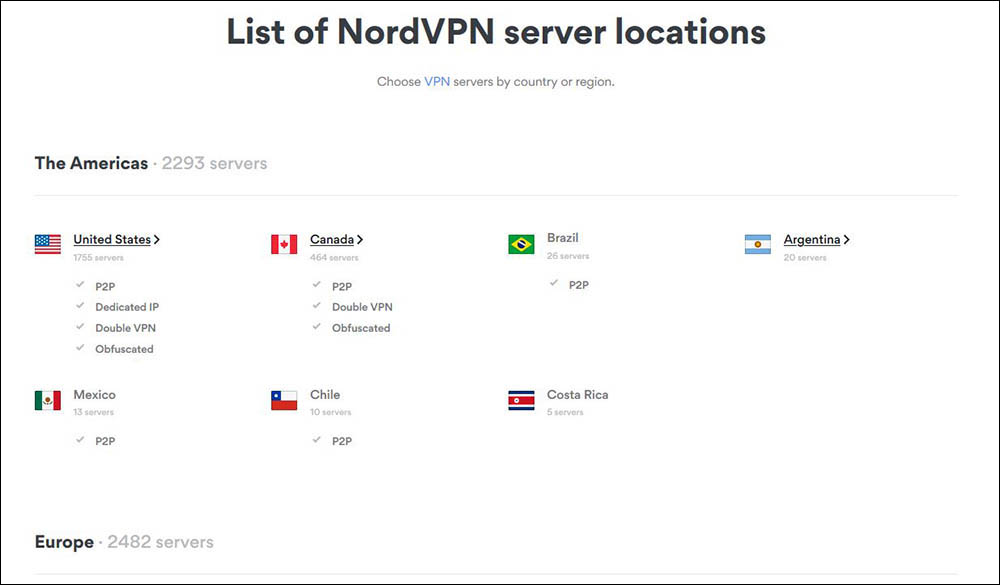This screenshot has width=1000, height=585.
Task: Open the United States server page link
Action: tap(111, 239)
